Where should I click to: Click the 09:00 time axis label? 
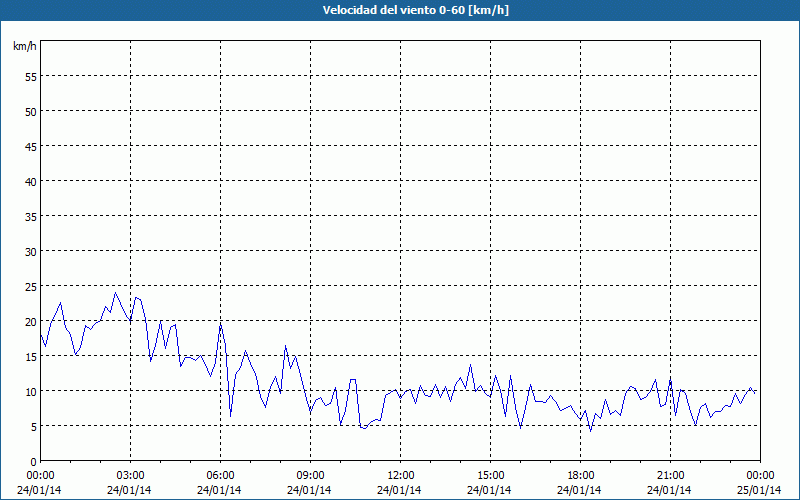pos(310,476)
